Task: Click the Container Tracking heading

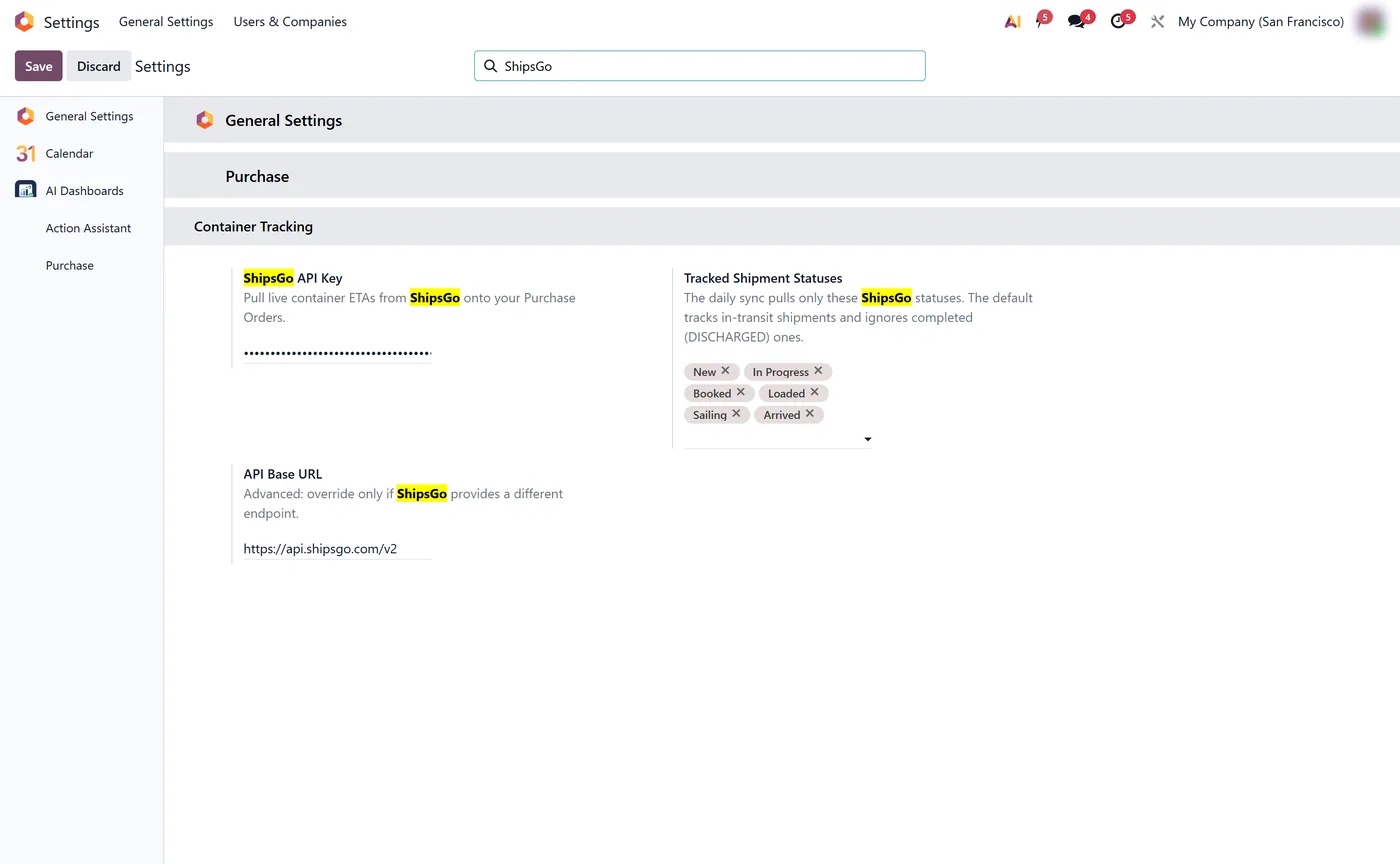Action: 253,227
